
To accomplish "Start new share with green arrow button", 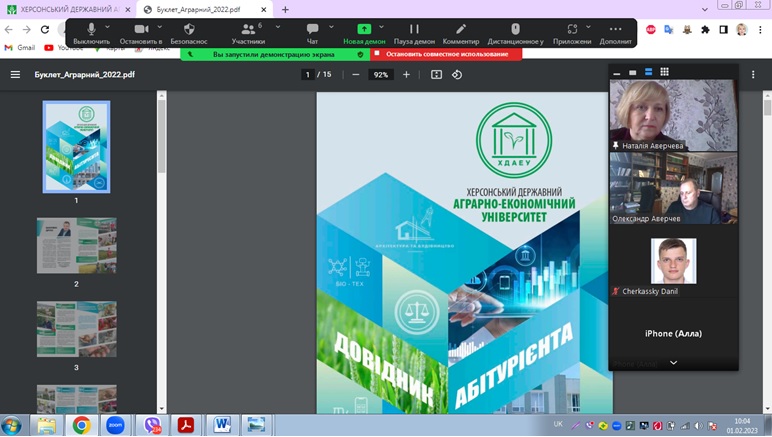I will tap(364, 33).
